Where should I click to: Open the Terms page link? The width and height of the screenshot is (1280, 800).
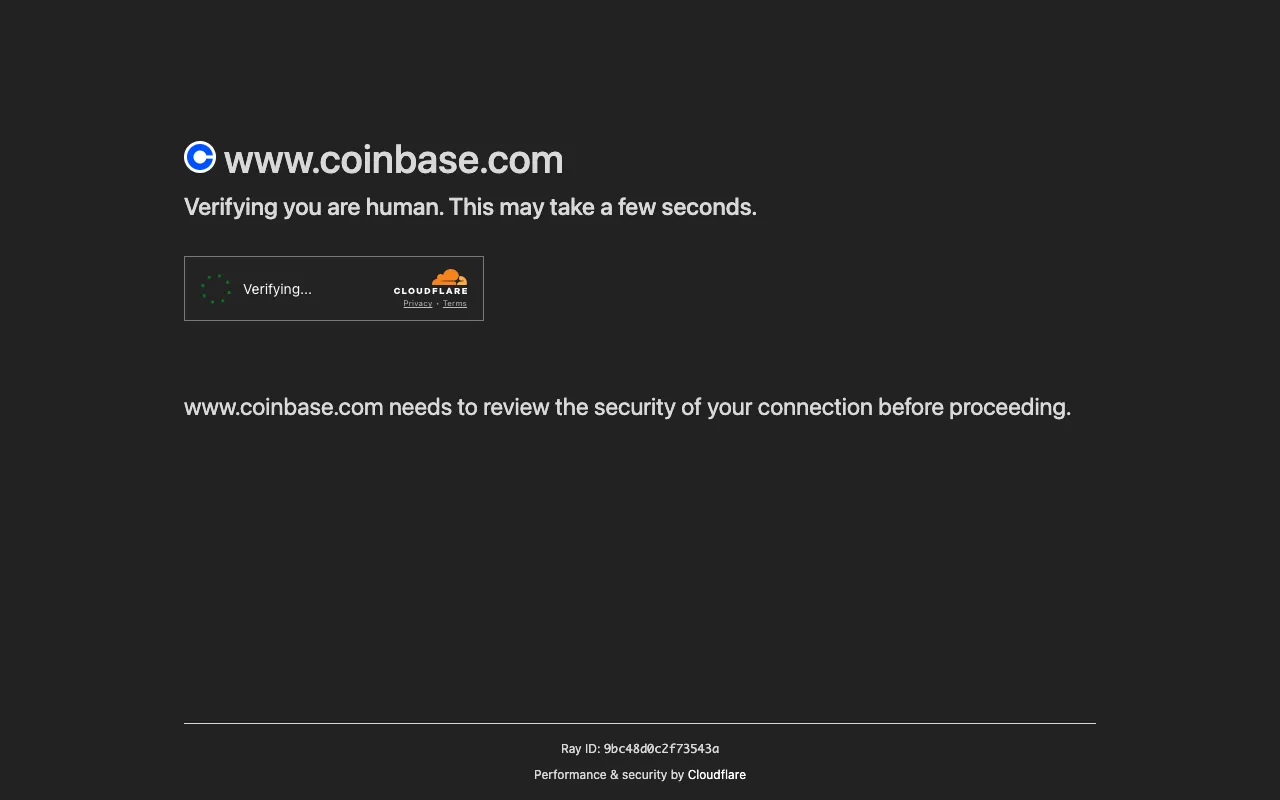click(x=455, y=303)
